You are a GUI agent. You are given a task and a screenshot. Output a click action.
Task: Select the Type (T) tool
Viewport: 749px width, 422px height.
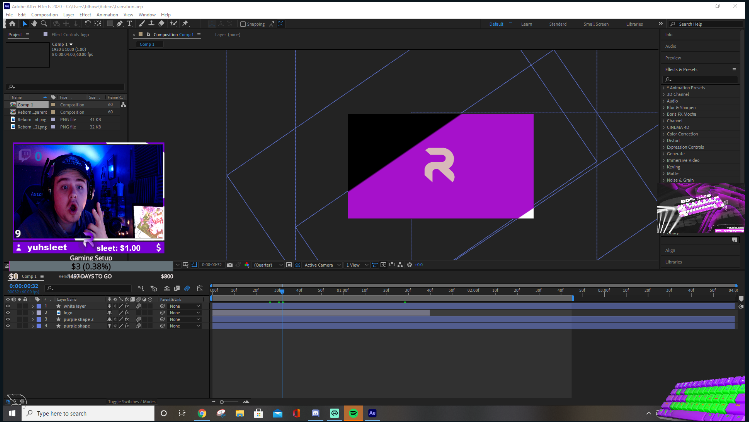tap(129, 23)
